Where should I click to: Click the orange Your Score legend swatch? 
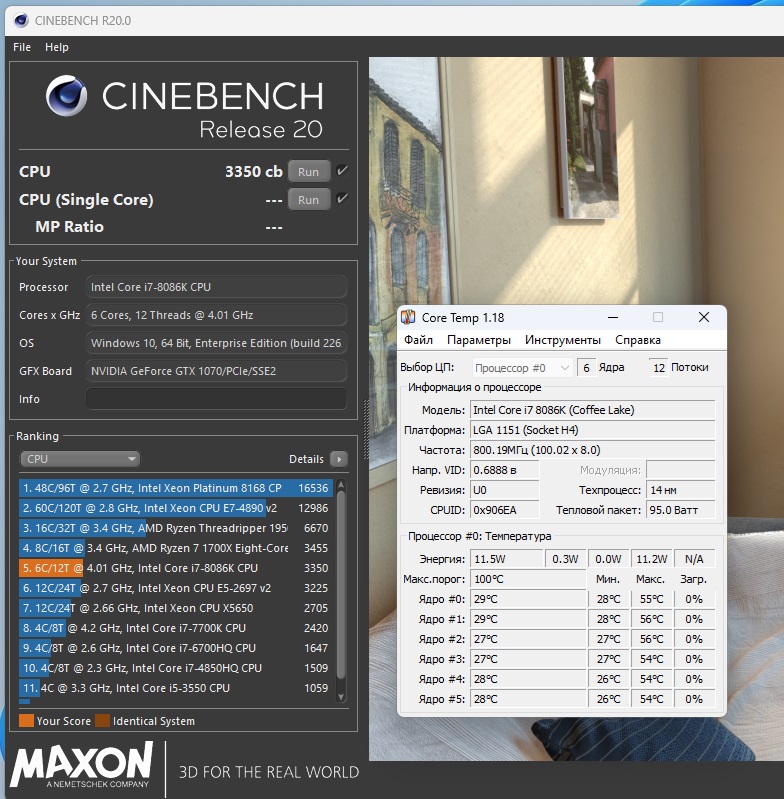[26, 721]
